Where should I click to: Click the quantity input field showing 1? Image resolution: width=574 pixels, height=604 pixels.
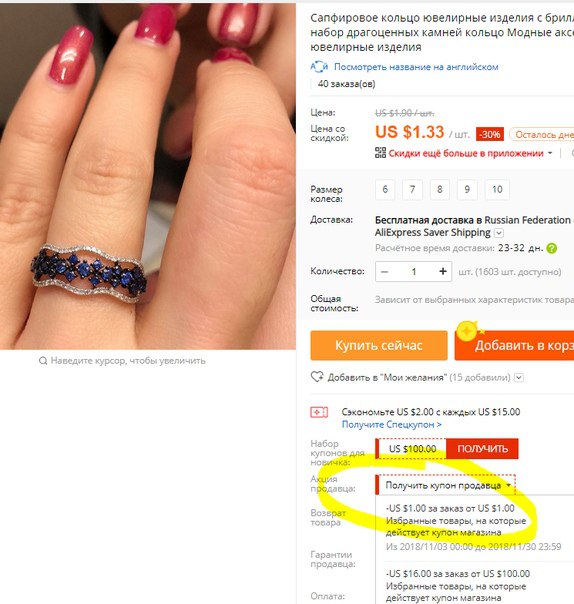pos(414,272)
